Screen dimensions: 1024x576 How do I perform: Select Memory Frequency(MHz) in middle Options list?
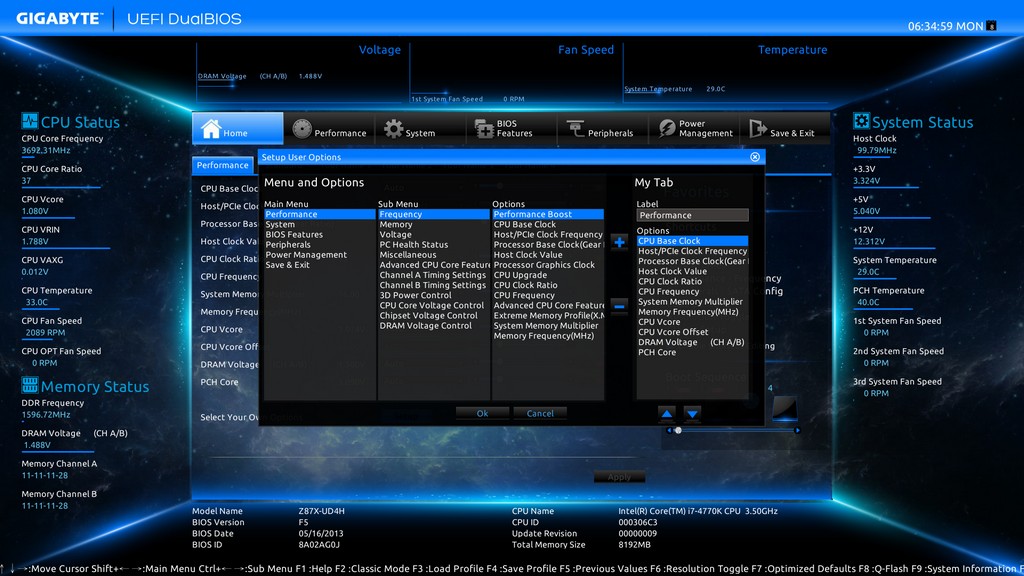(548, 336)
